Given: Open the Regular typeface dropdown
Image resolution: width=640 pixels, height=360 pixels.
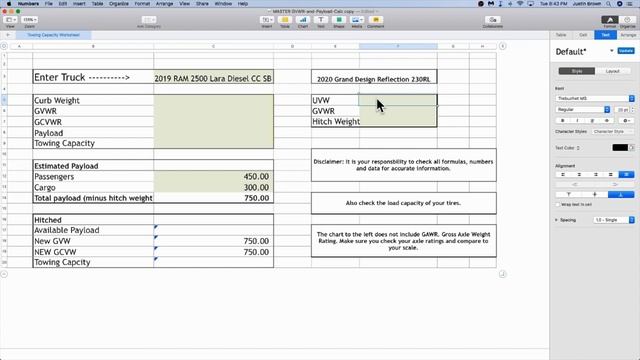Looking at the screenshot, I should (583, 109).
